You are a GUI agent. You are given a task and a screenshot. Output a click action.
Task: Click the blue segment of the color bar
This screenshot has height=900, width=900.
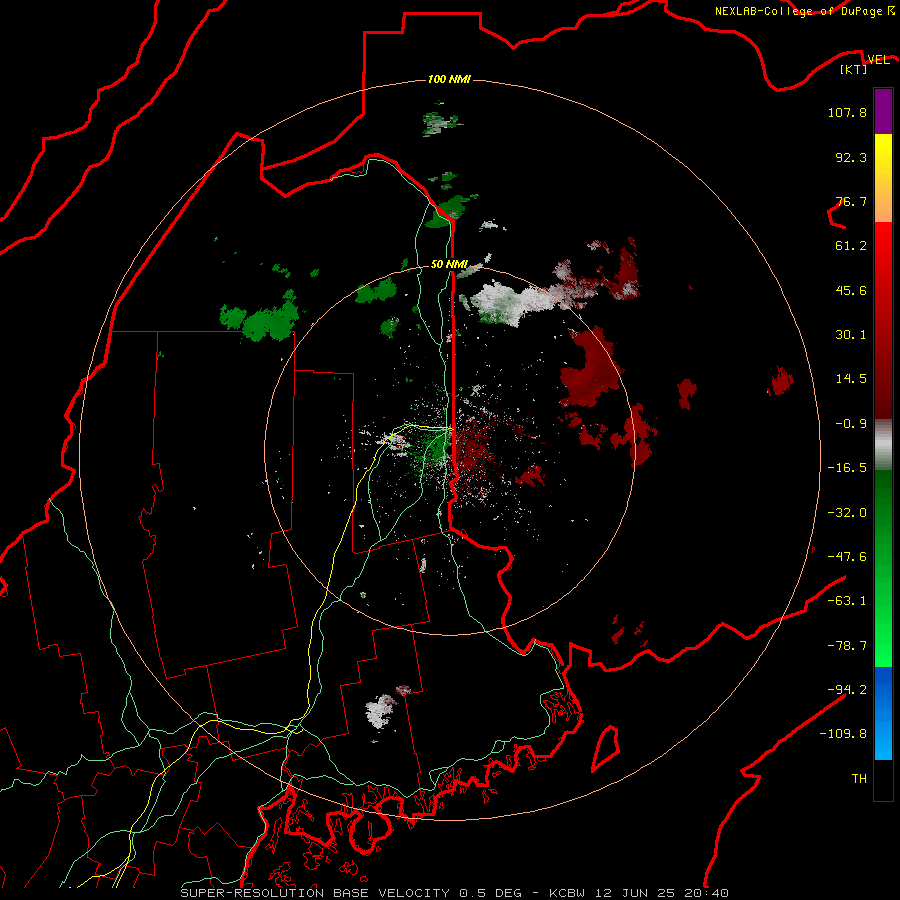pos(883,713)
